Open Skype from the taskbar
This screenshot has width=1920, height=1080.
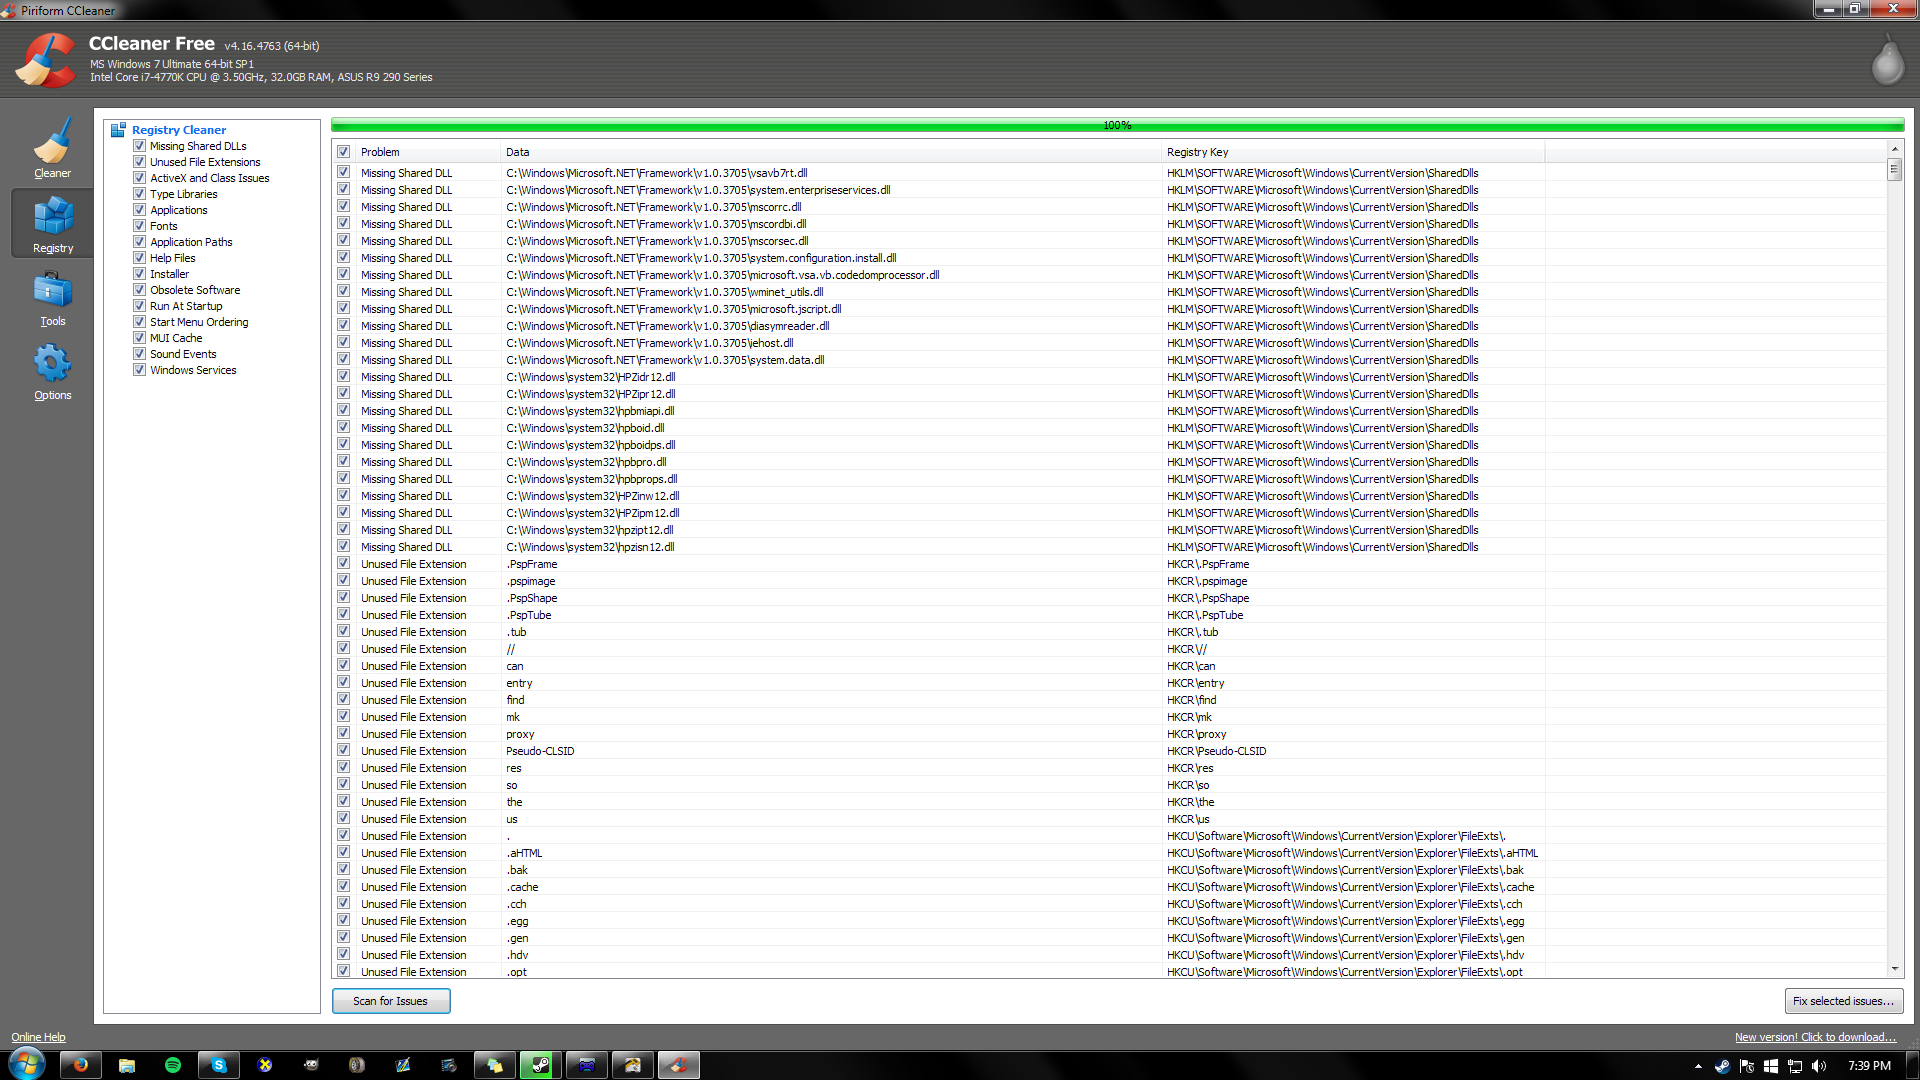[x=219, y=1065]
